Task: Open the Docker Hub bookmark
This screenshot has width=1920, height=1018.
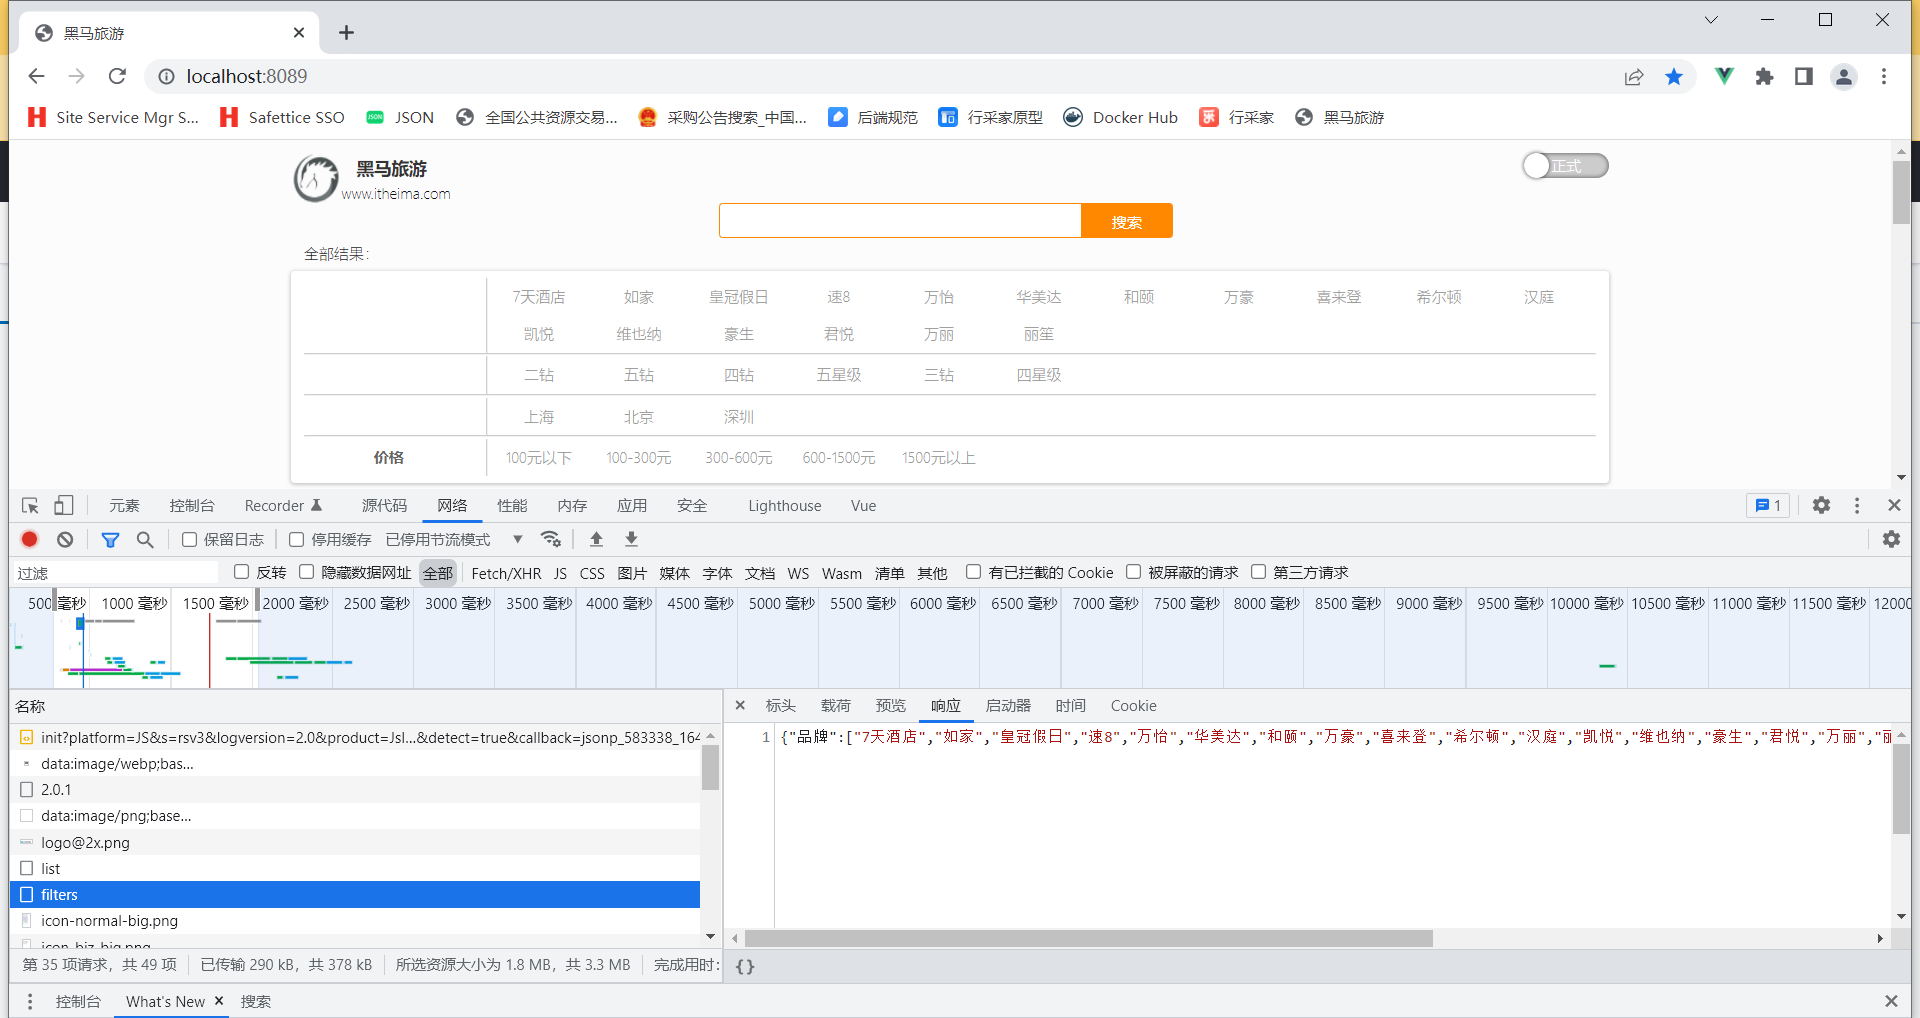Action: pyautogui.click(x=1120, y=117)
